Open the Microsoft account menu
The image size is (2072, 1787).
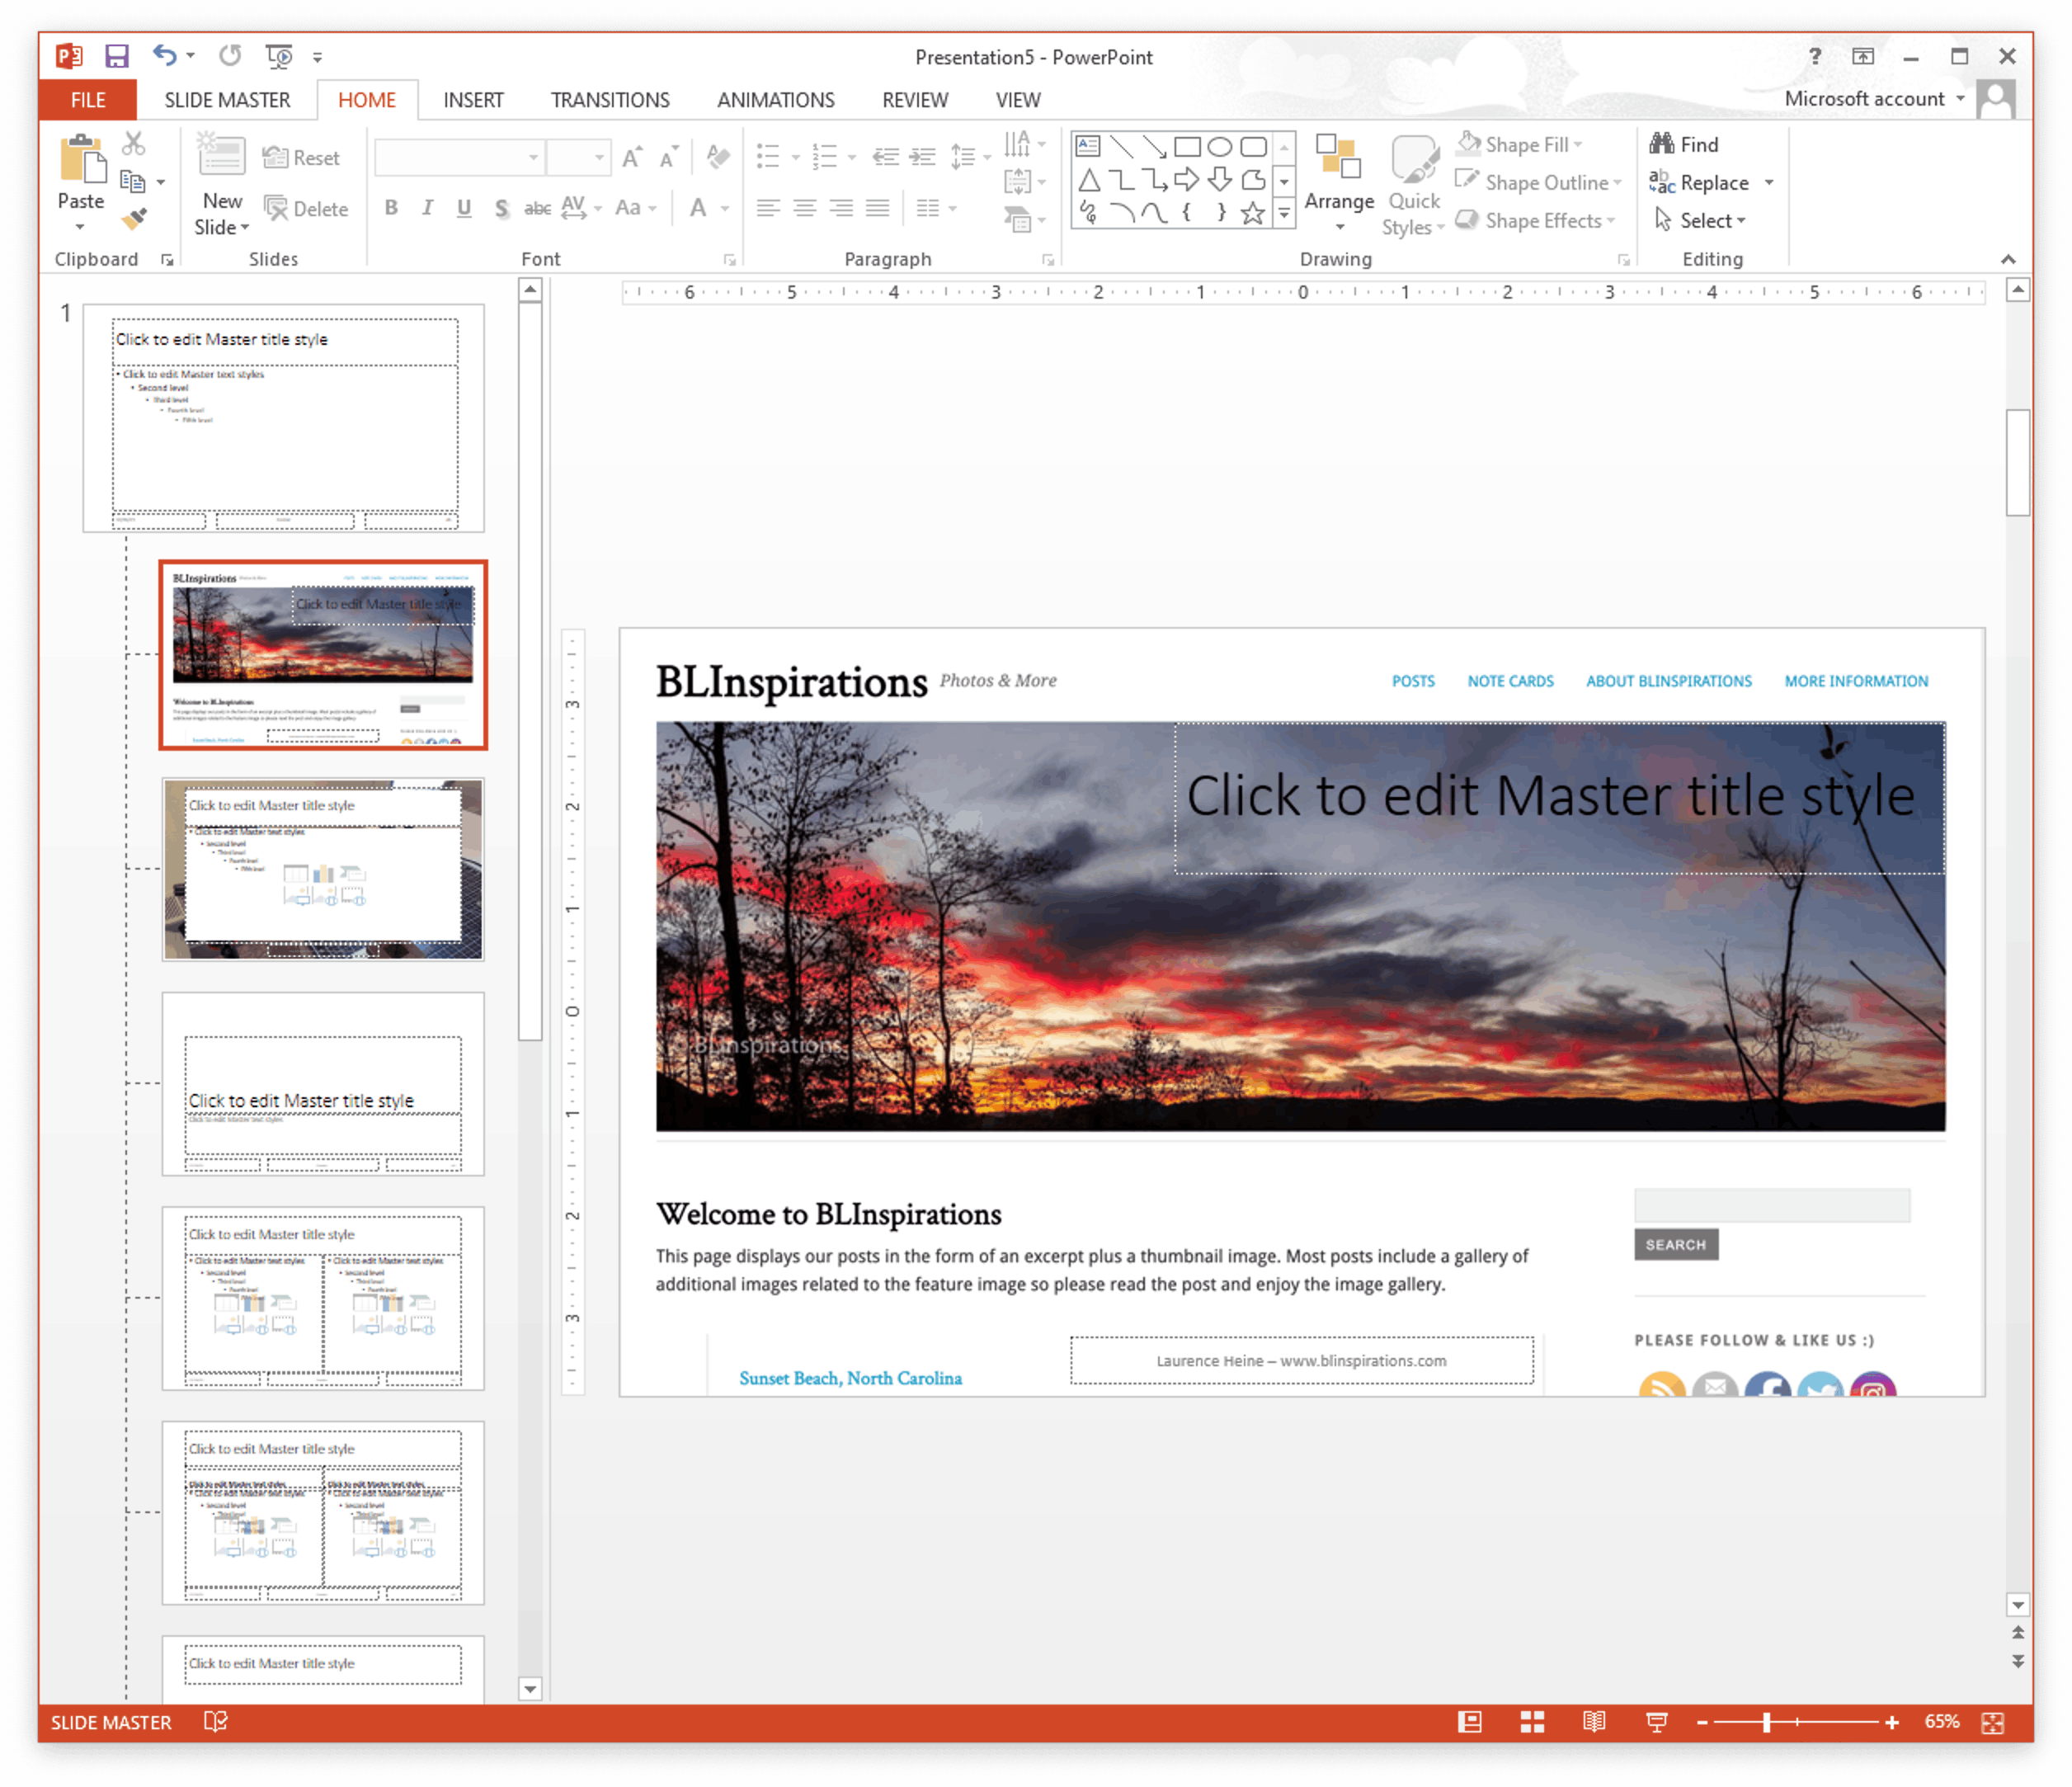pos(1873,98)
